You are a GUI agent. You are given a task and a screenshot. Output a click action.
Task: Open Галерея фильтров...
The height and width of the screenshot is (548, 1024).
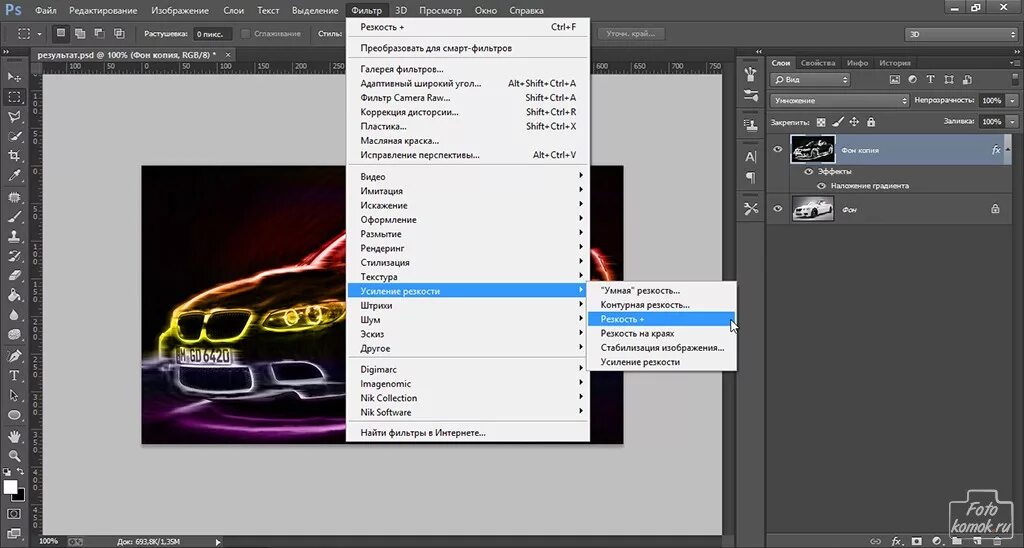pyautogui.click(x=468, y=69)
